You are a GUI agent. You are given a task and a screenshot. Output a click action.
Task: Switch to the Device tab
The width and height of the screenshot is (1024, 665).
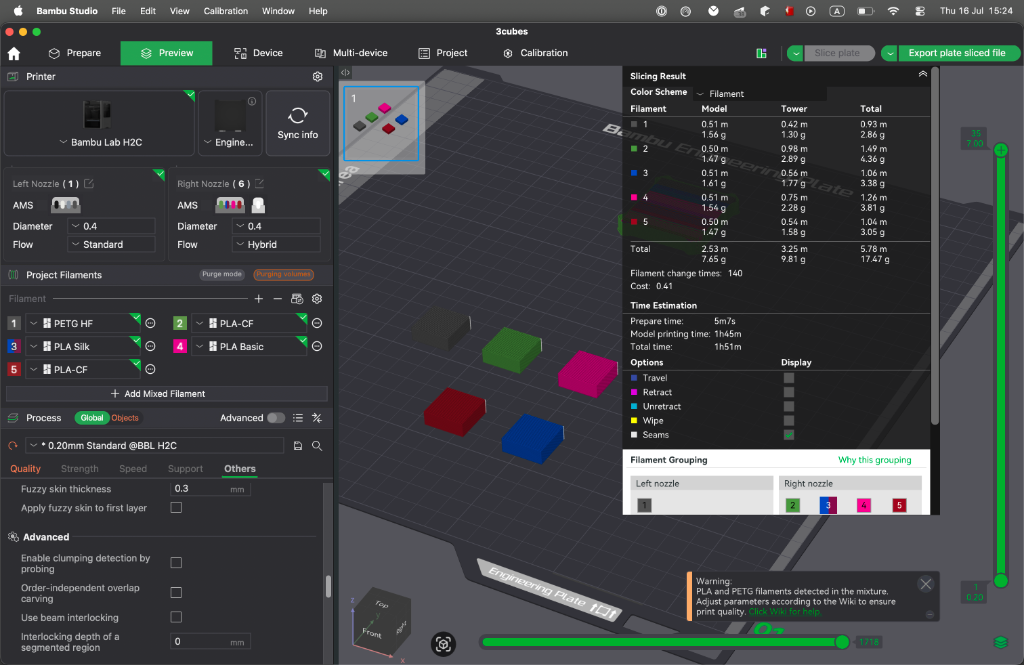click(259, 53)
